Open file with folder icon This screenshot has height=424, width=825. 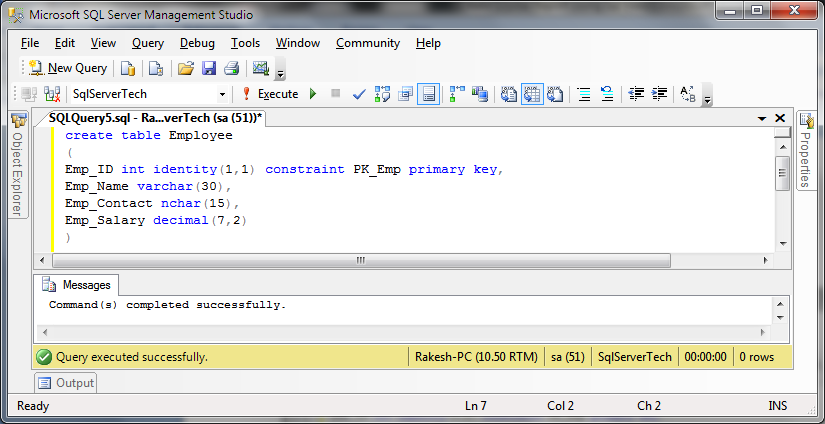tap(185, 68)
